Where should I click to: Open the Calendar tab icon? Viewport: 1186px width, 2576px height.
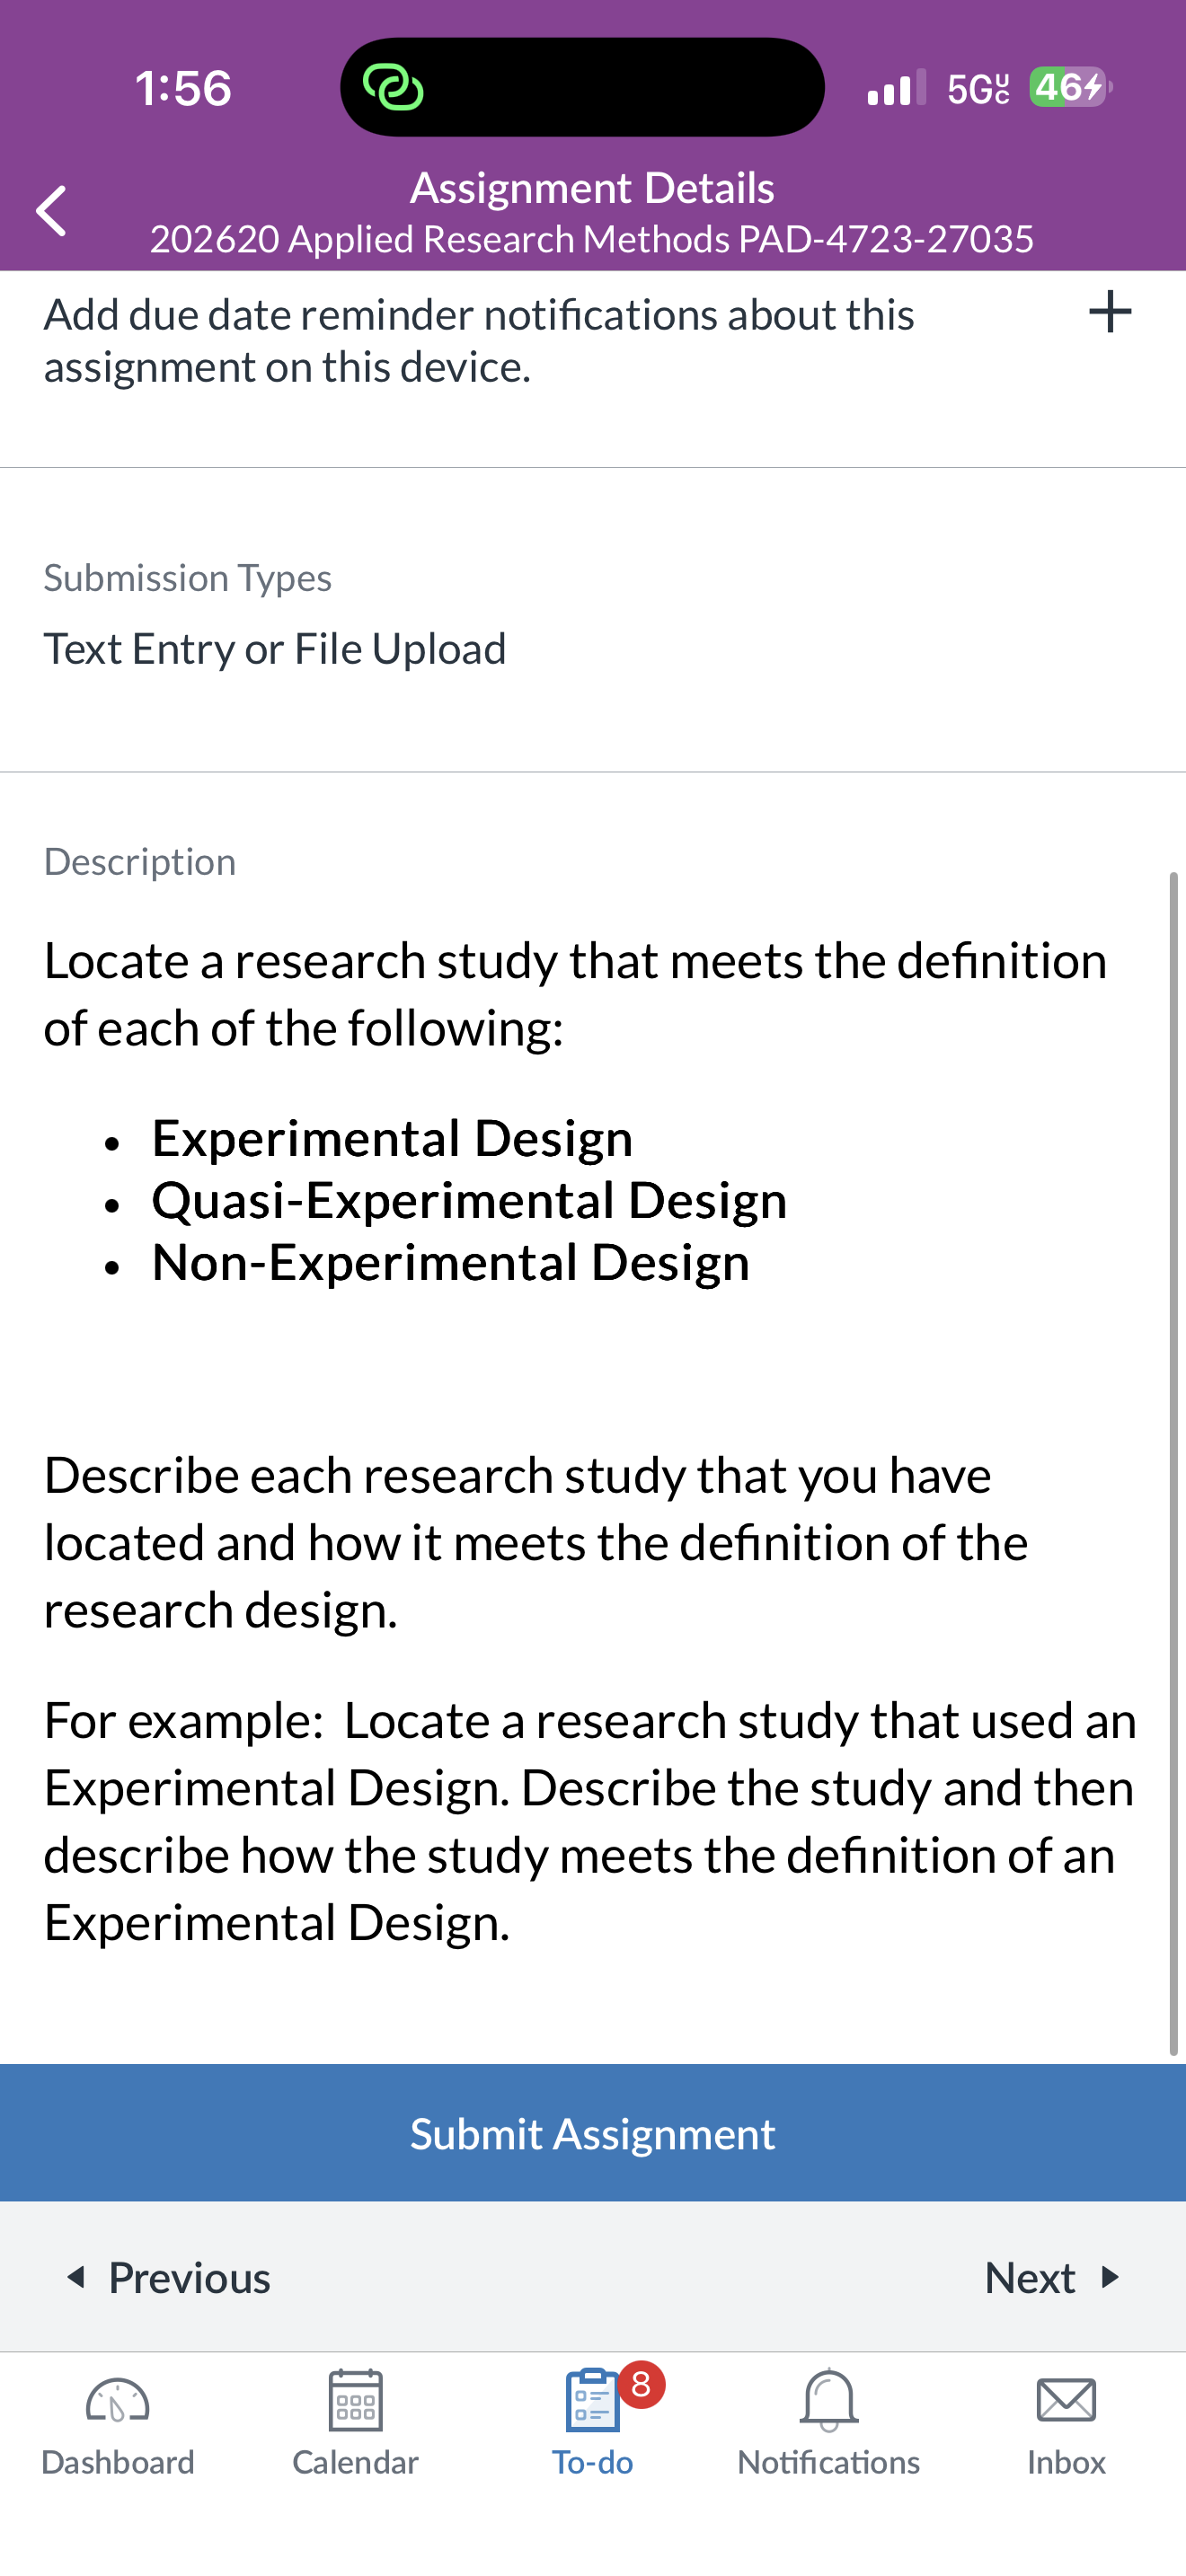pyautogui.click(x=355, y=2400)
